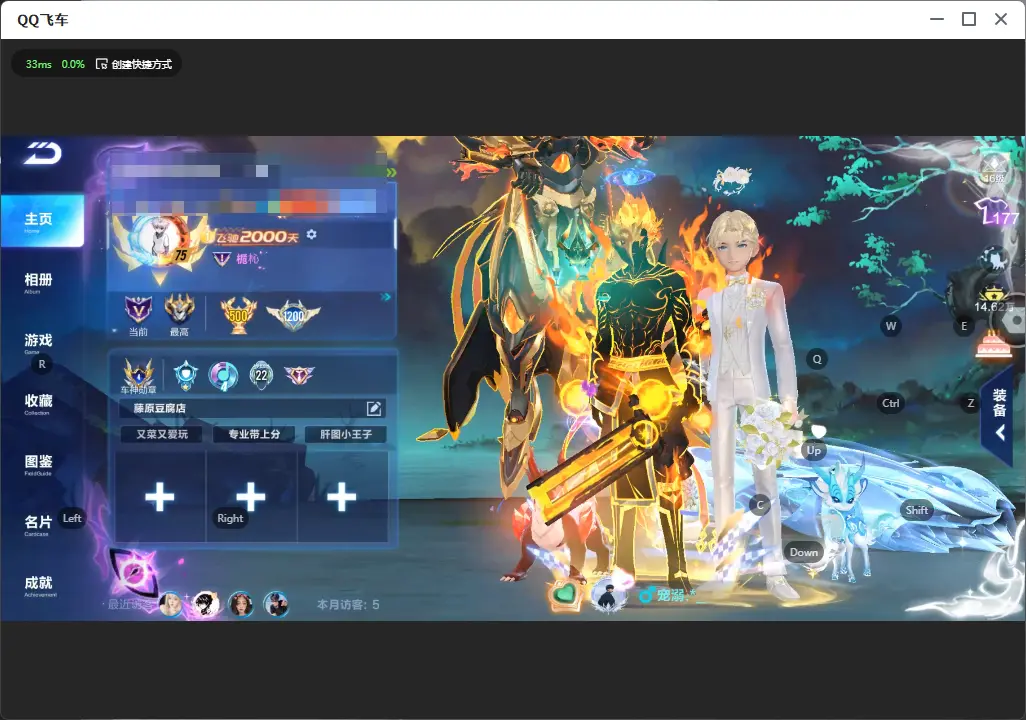This screenshot has width=1026, height=720.
Task: Select the 又菜又爱玩 tag
Action: tap(162, 434)
